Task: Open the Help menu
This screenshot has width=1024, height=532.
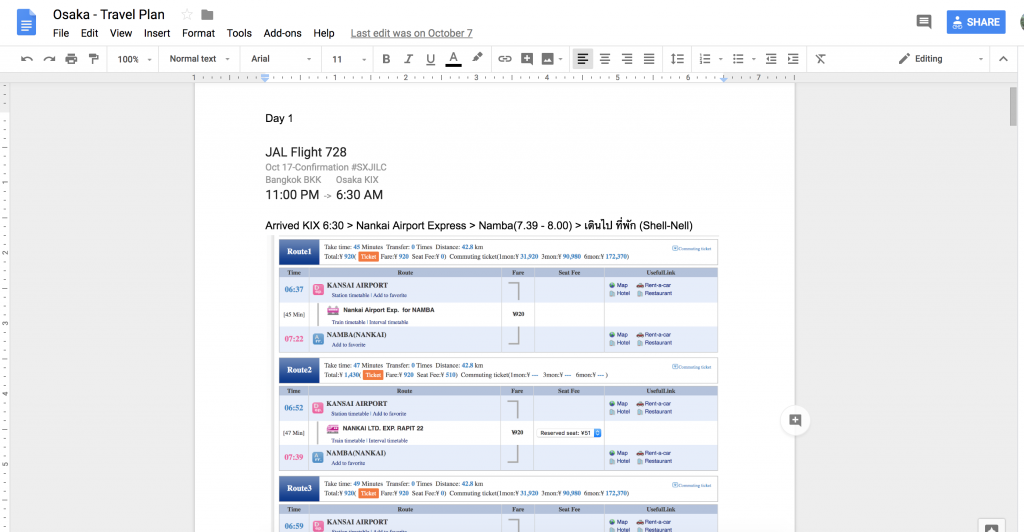Action: (x=323, y=33)
